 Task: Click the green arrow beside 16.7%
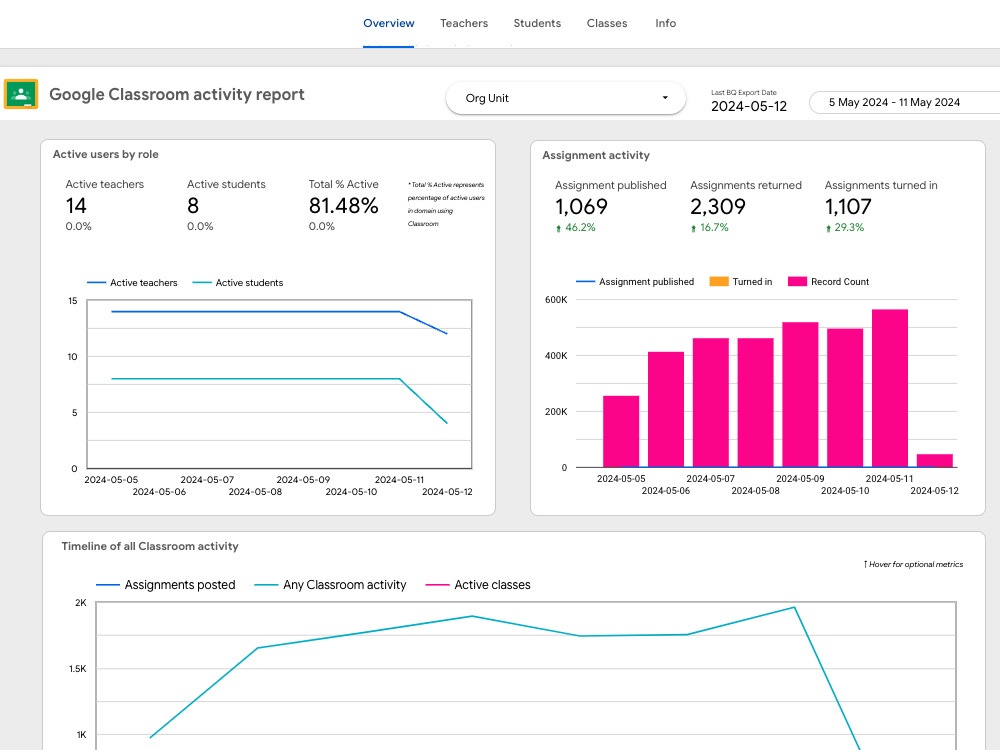pyautogui.click(x=693, y=228)
